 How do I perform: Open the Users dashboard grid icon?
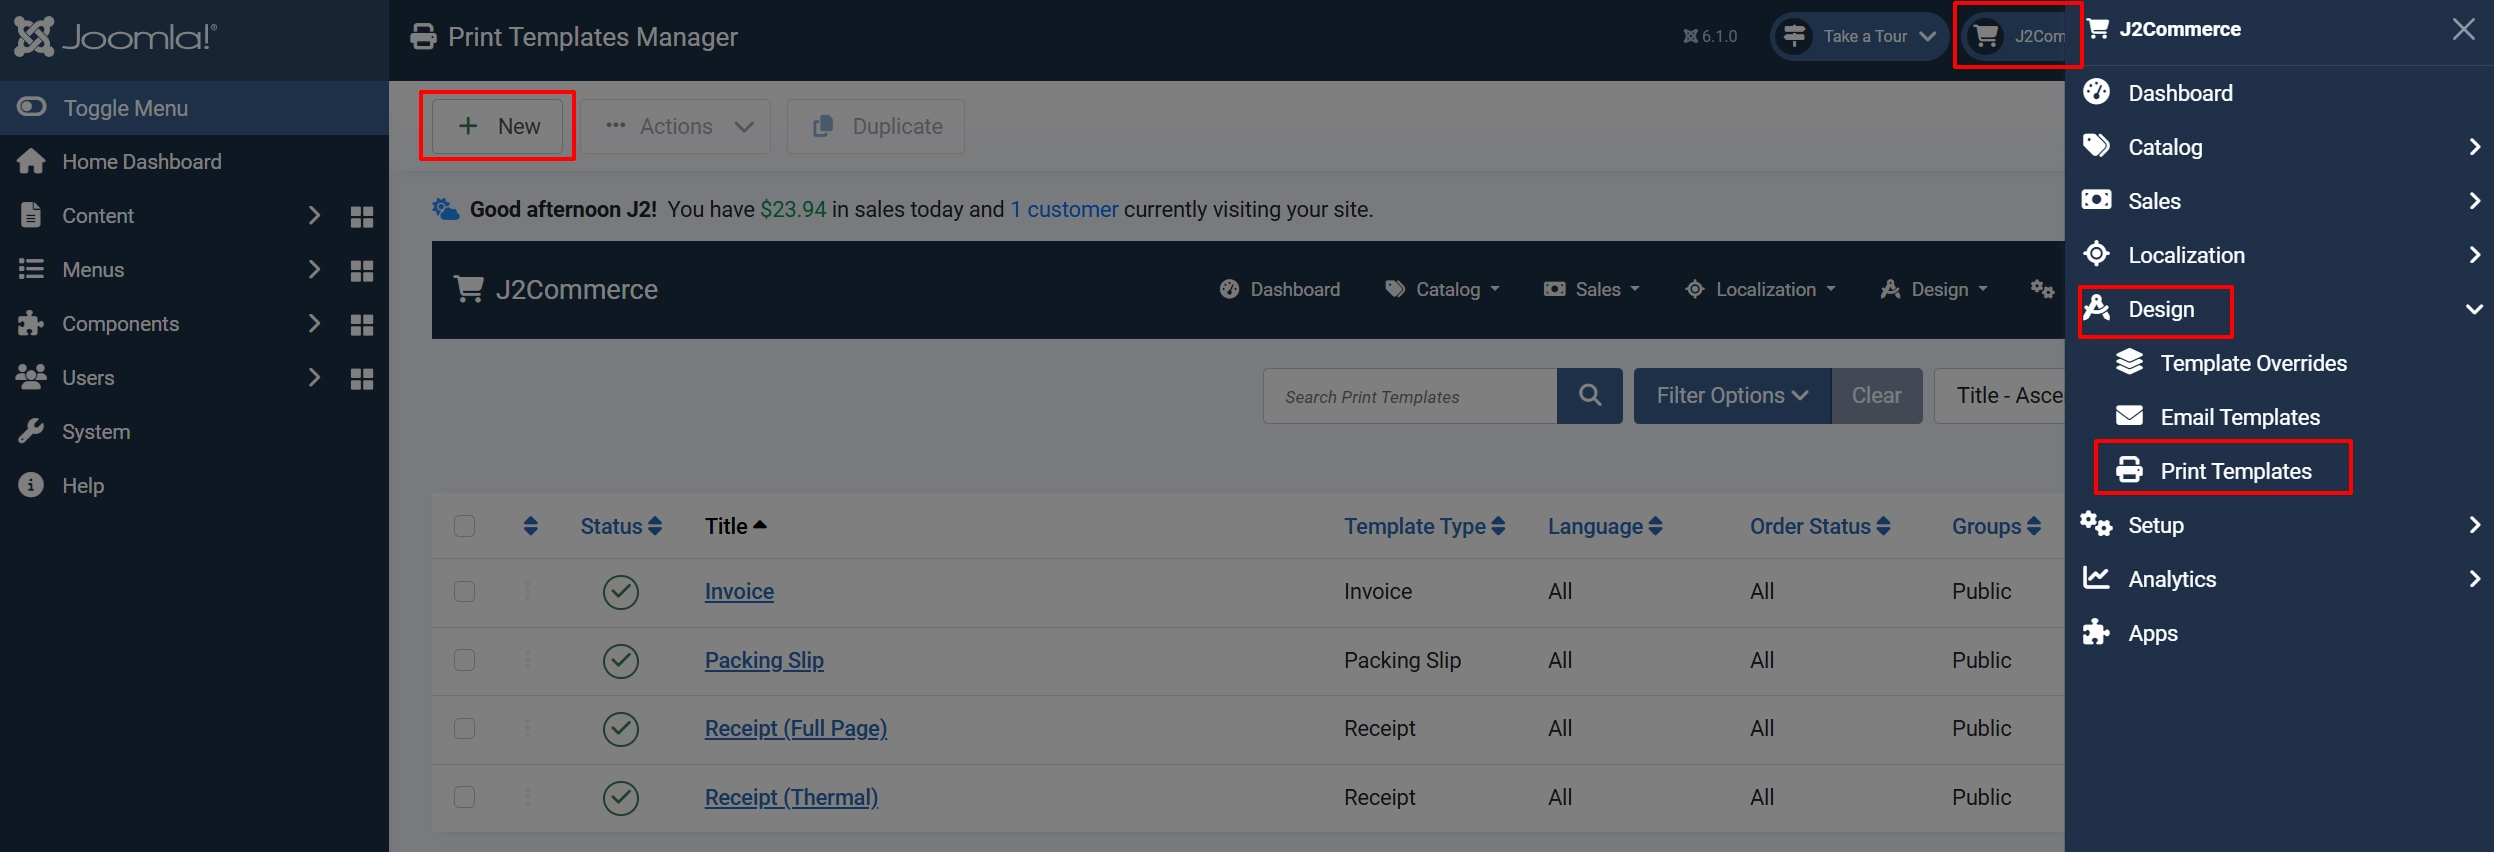(x=362, y=379)
